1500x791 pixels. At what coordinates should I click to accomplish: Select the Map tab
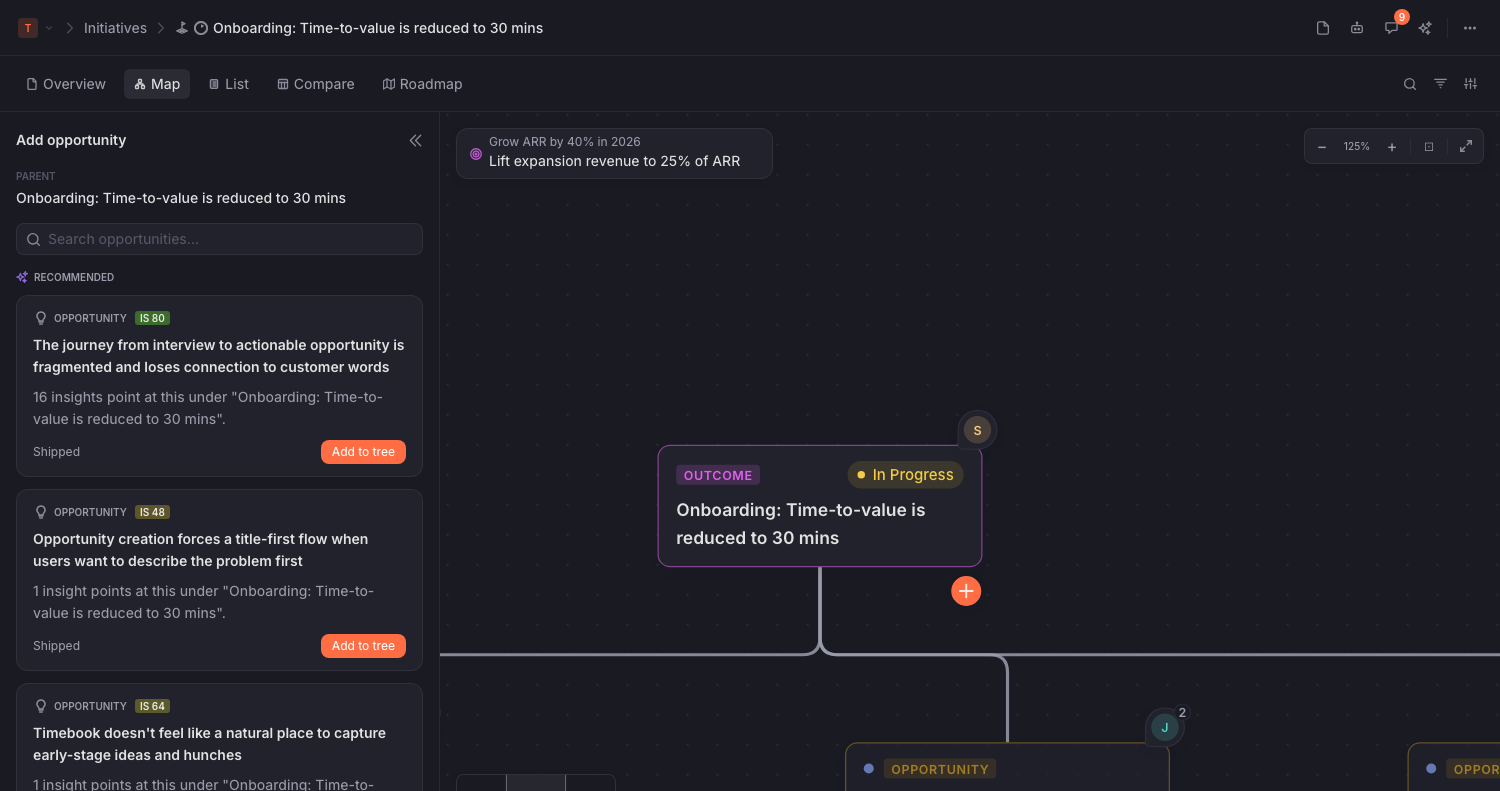pyautogui.click(x=157, y=84)
